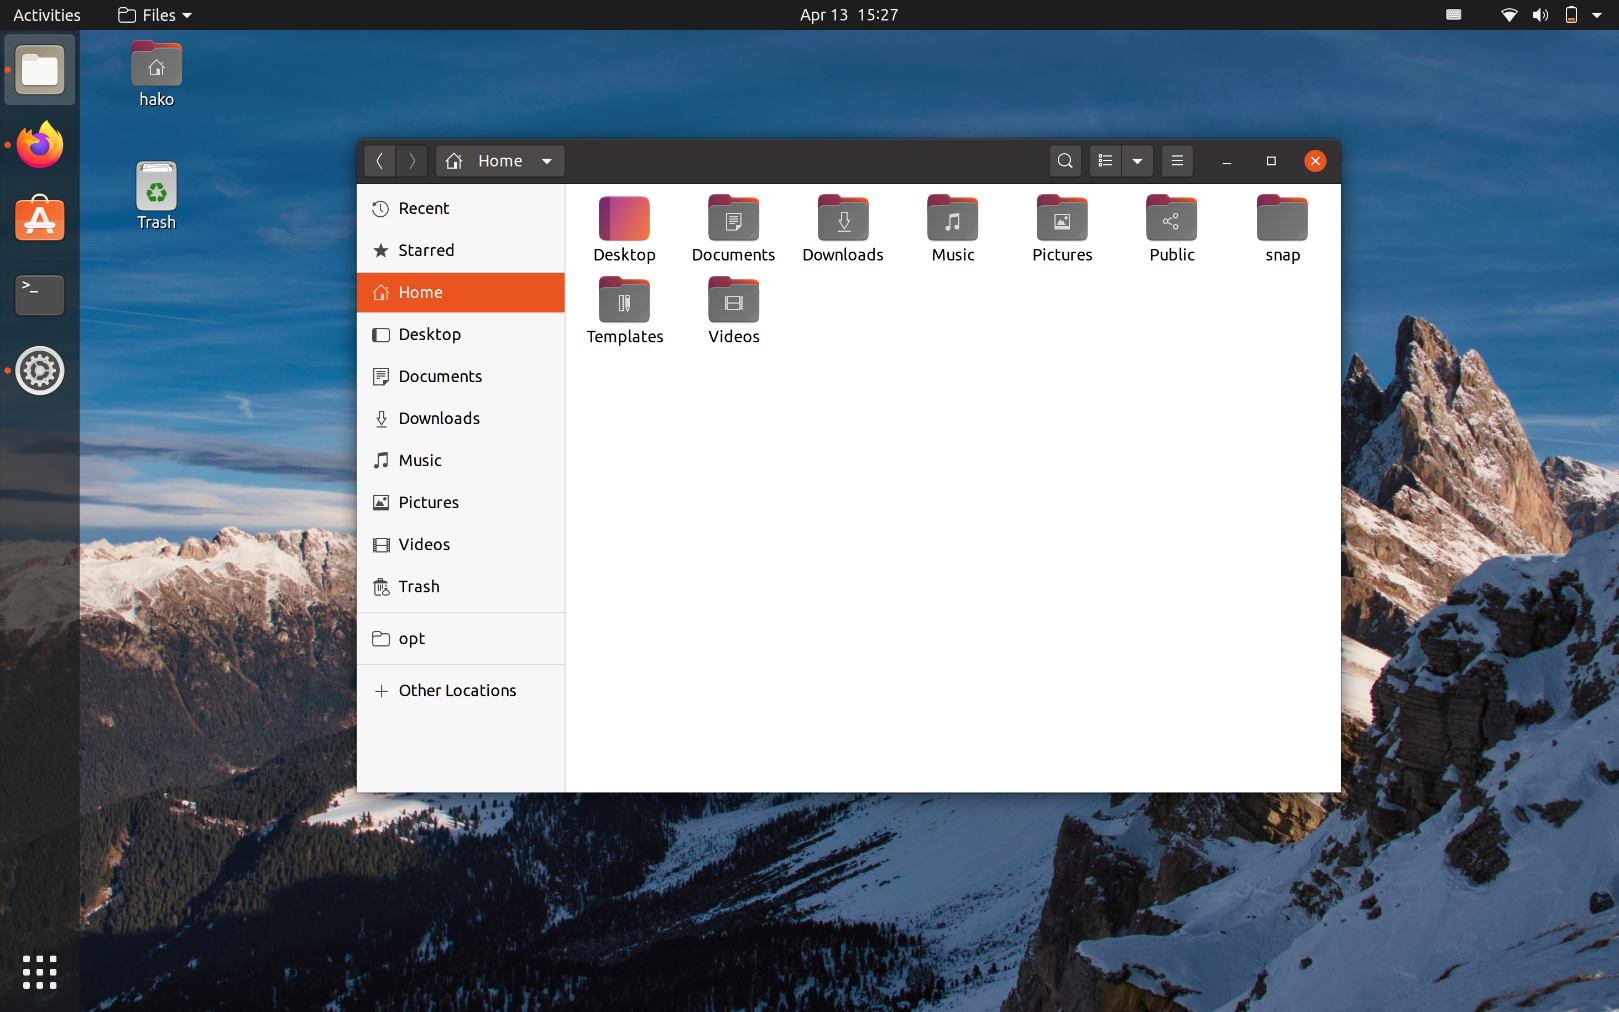Toggle list view in the Files toolbar
Viewport: 1619px width, 1012px height.
(x=1105, y=161)
